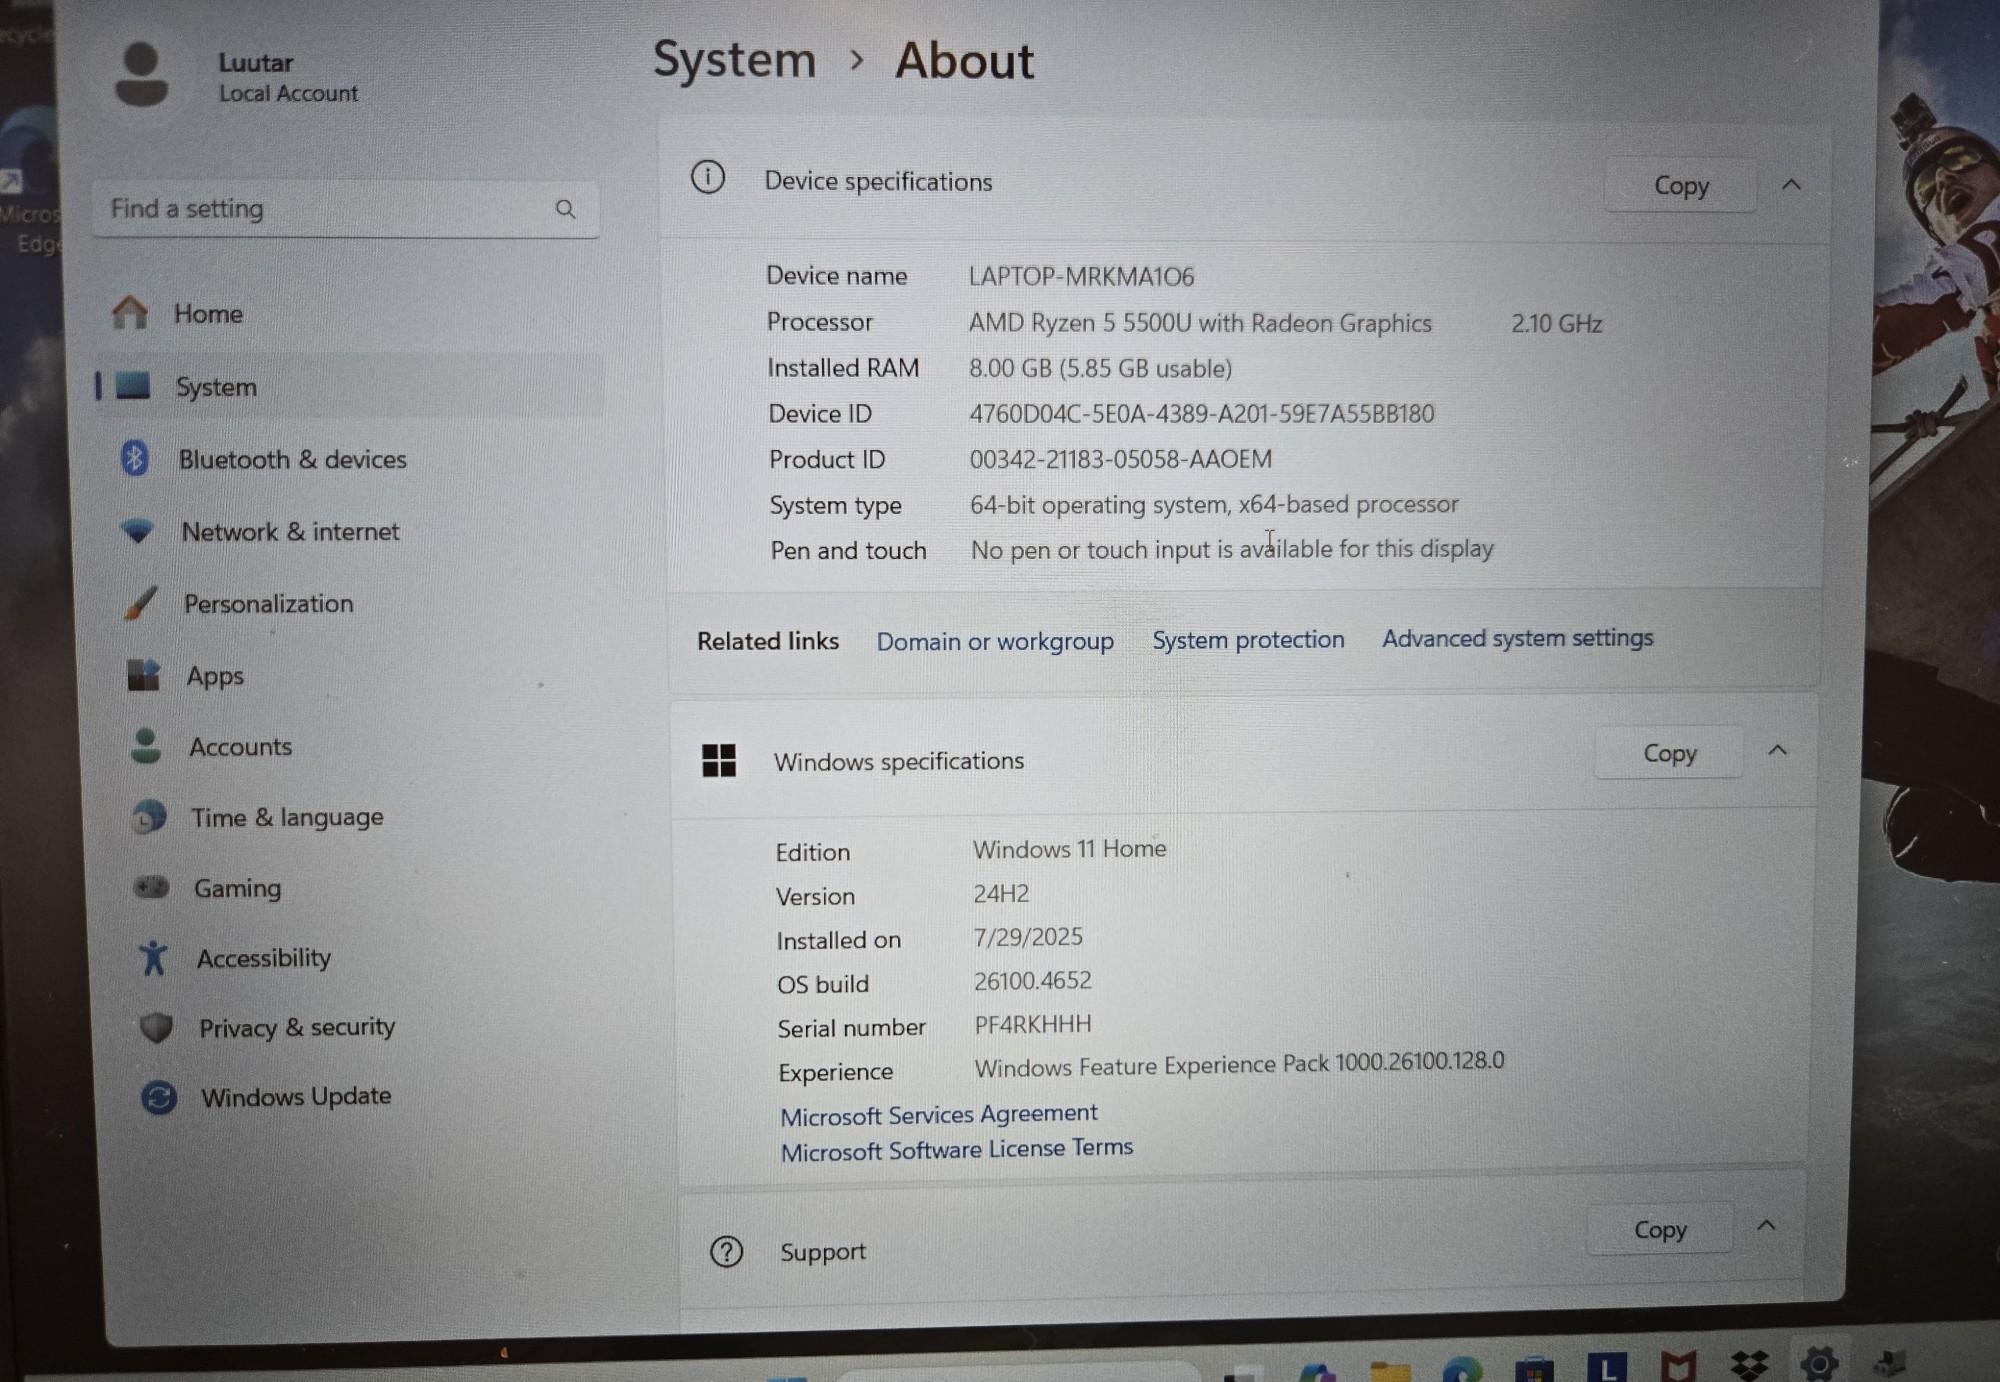Click the Local Account label
This screenshot has height=1382, width=2000.
(x=288, y=93)
